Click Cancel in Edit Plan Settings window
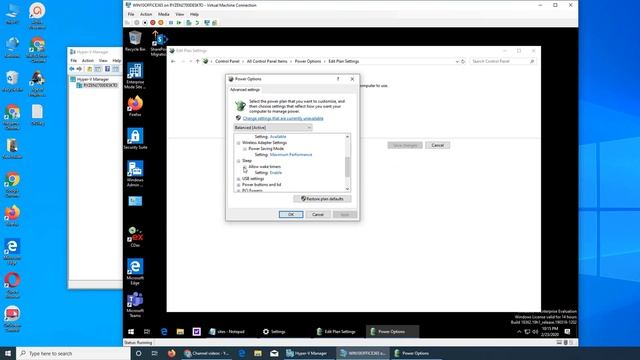Screen dimensions: 640x360 point(438,145)
